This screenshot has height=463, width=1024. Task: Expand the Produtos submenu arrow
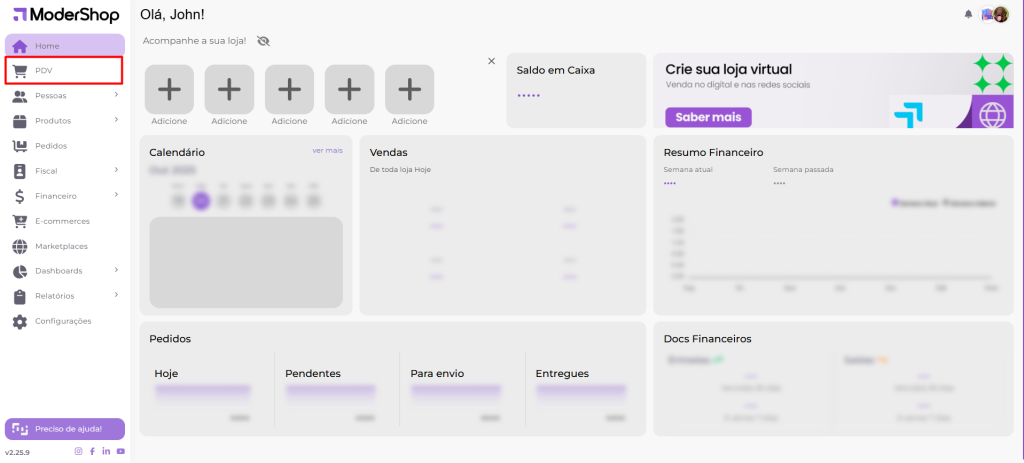pyautogui.click(x=116, y=120)
